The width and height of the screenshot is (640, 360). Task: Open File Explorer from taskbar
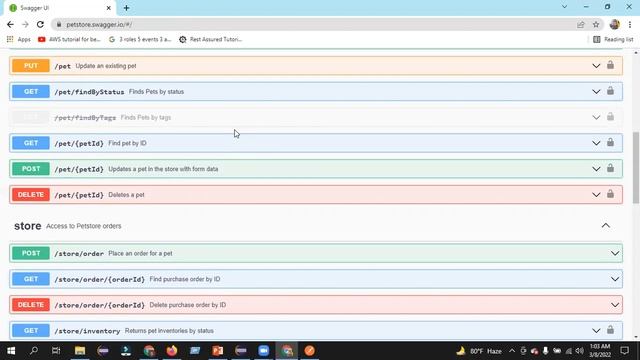(x=80, y=351)
